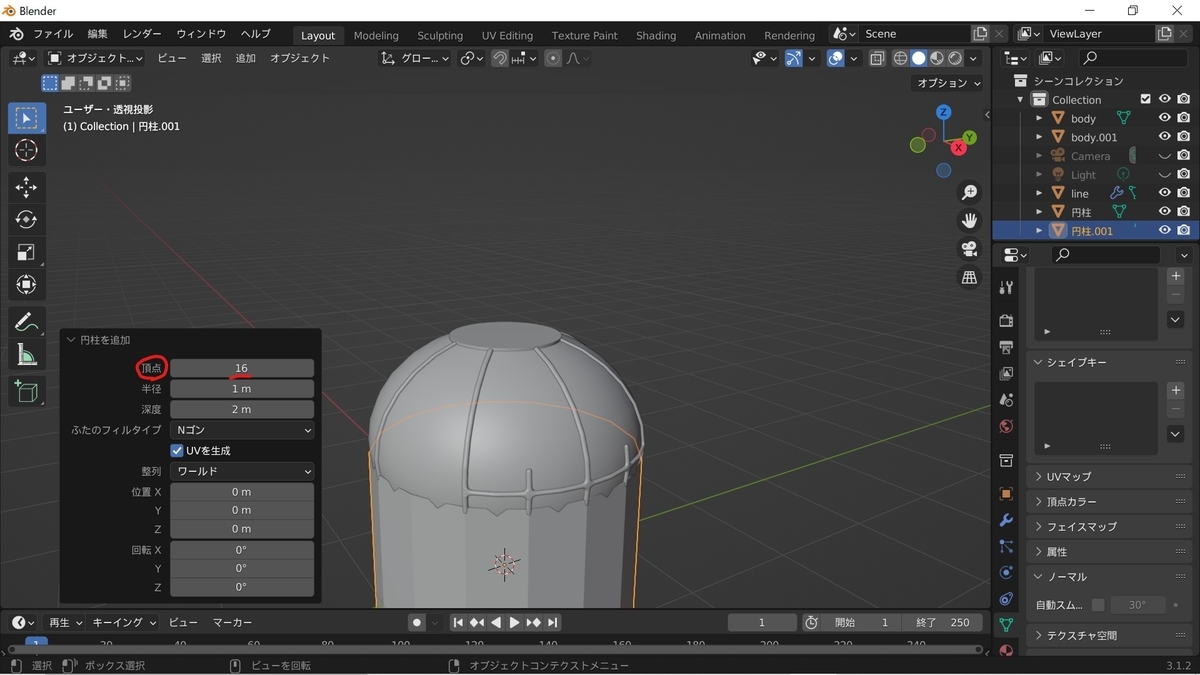Click the 頂点 value field showing 16
Image resolution: width=1200 pixels, height=675 pixels.
click(x=242, y=368)
